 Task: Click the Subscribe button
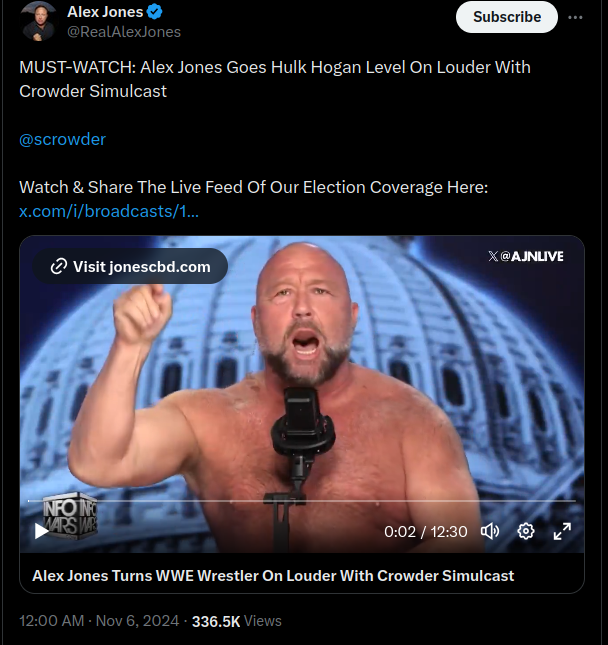coord(507,17)
